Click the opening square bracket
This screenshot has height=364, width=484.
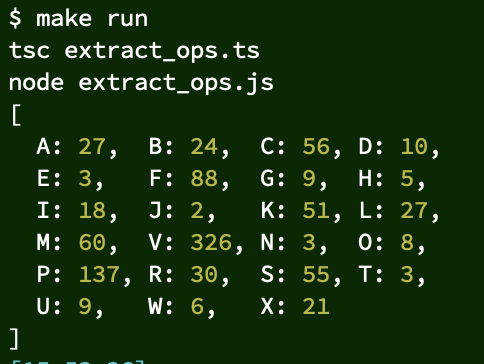click(x=16, y=115)
